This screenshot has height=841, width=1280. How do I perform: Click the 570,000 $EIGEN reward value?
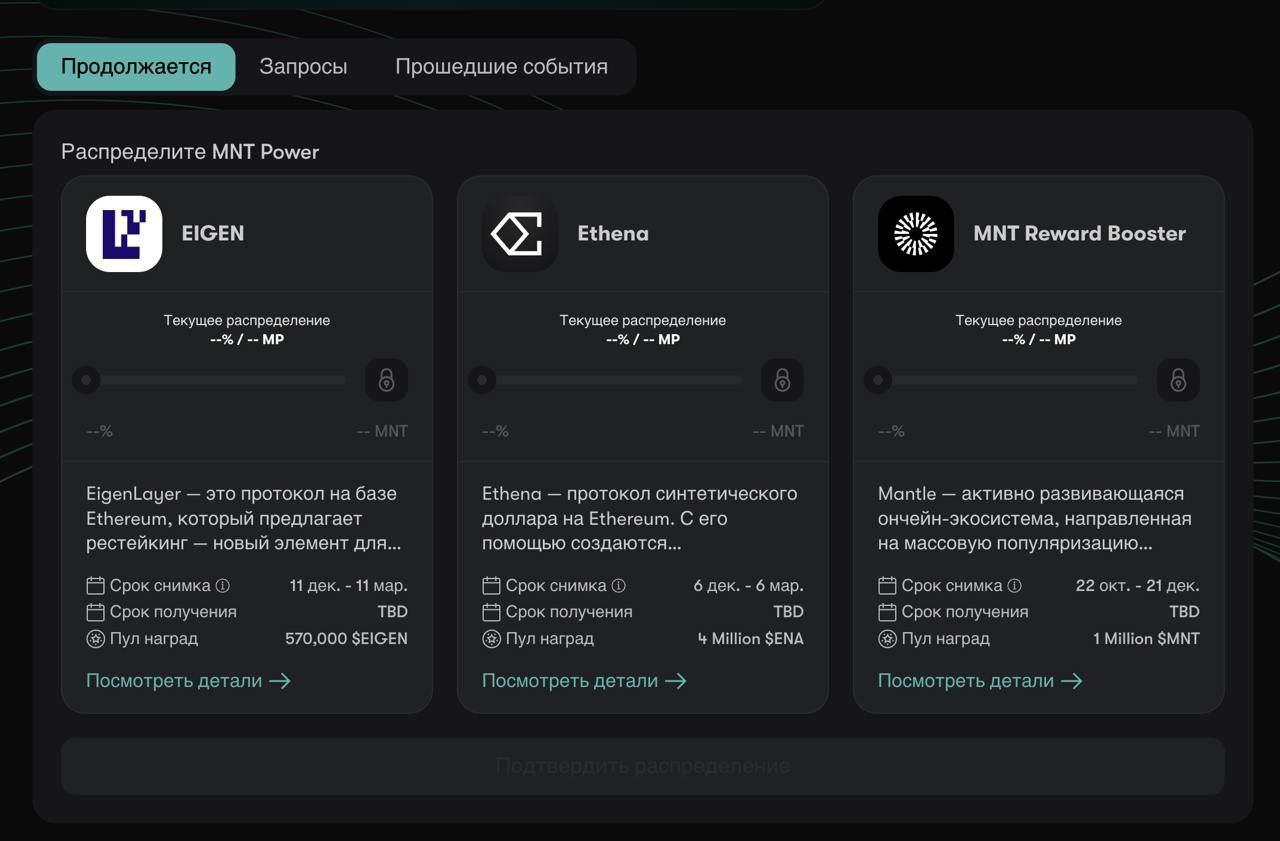coord(346,638)
